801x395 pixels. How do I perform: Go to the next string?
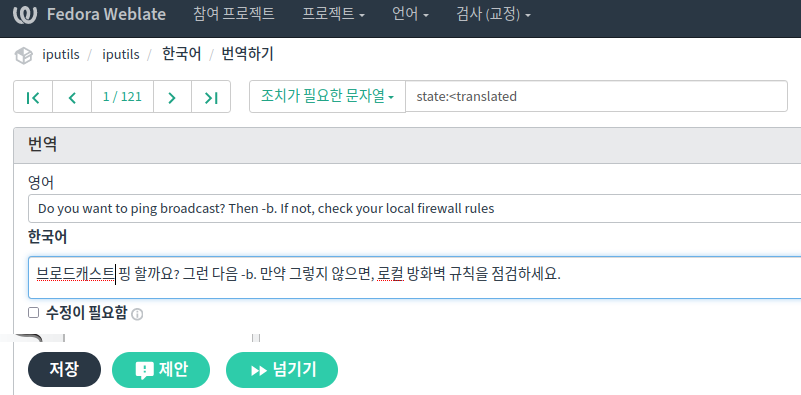click(172, 97)
